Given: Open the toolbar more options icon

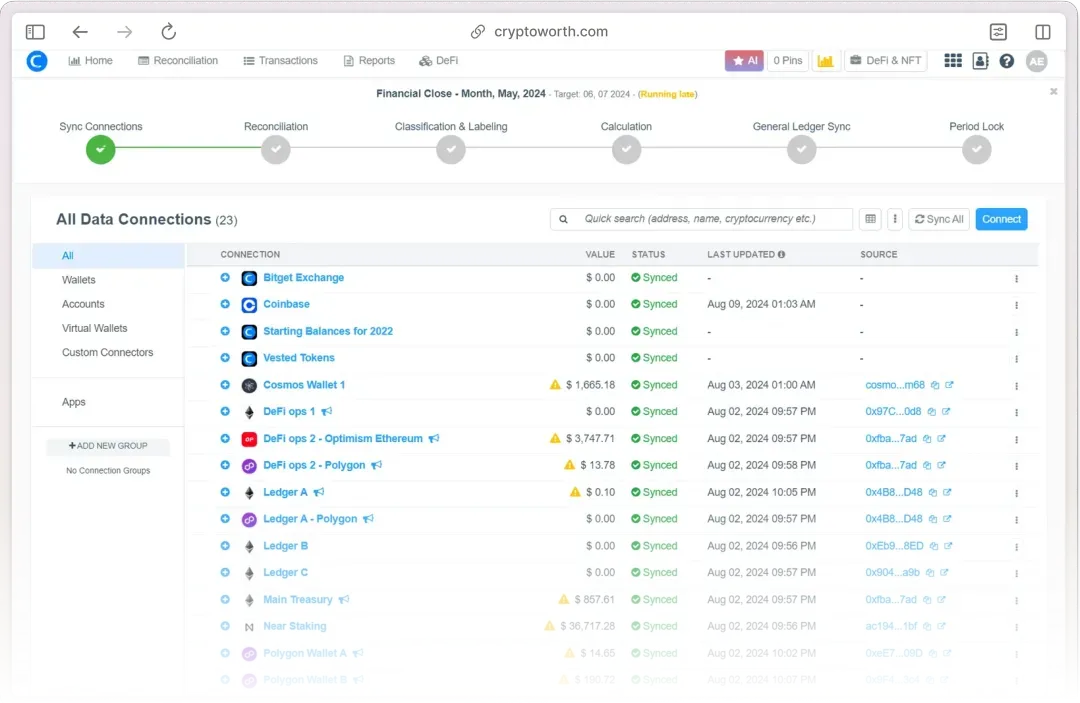Looking at the screenshot, I should pos(895,219).
